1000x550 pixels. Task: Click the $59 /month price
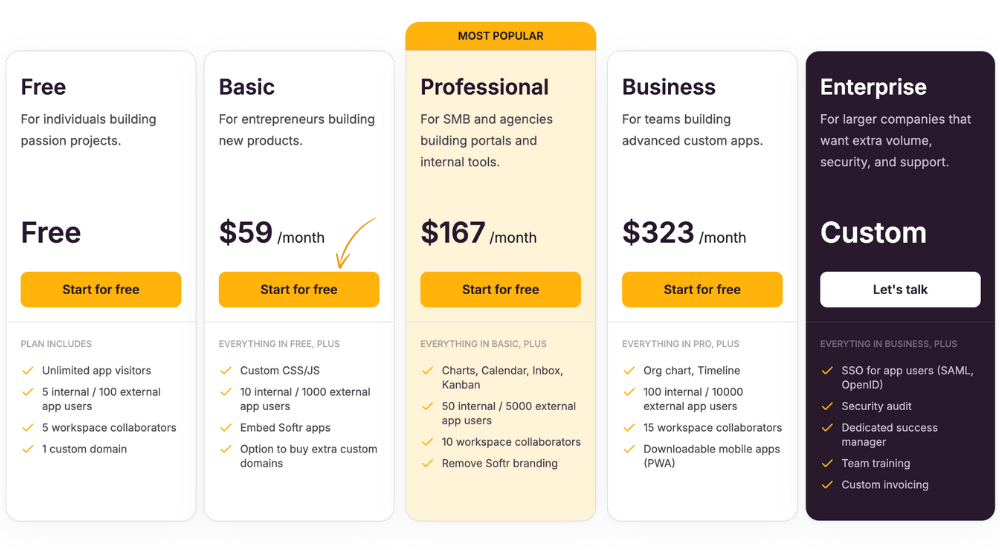click(272, 233)
